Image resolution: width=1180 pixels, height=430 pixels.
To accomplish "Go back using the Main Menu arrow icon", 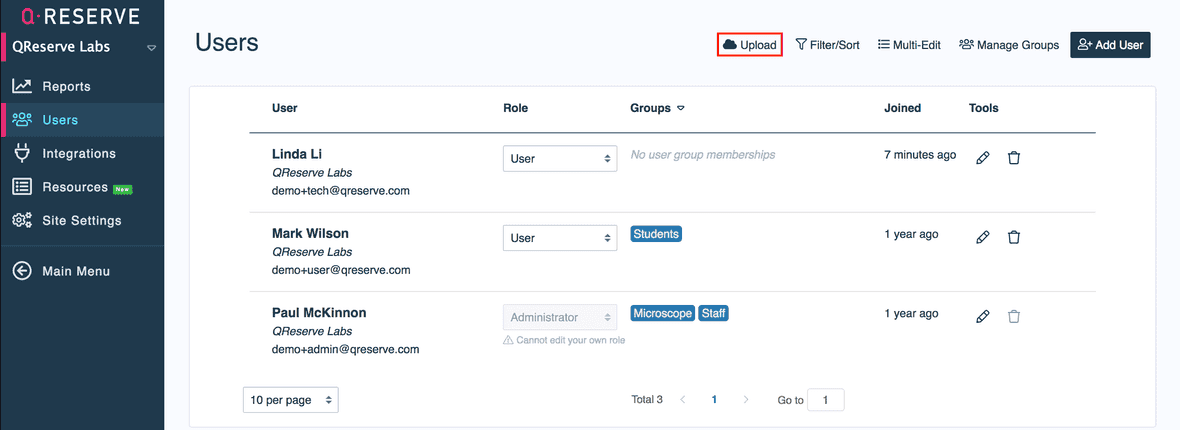I will pyautogui.click(x=21, y=271).
